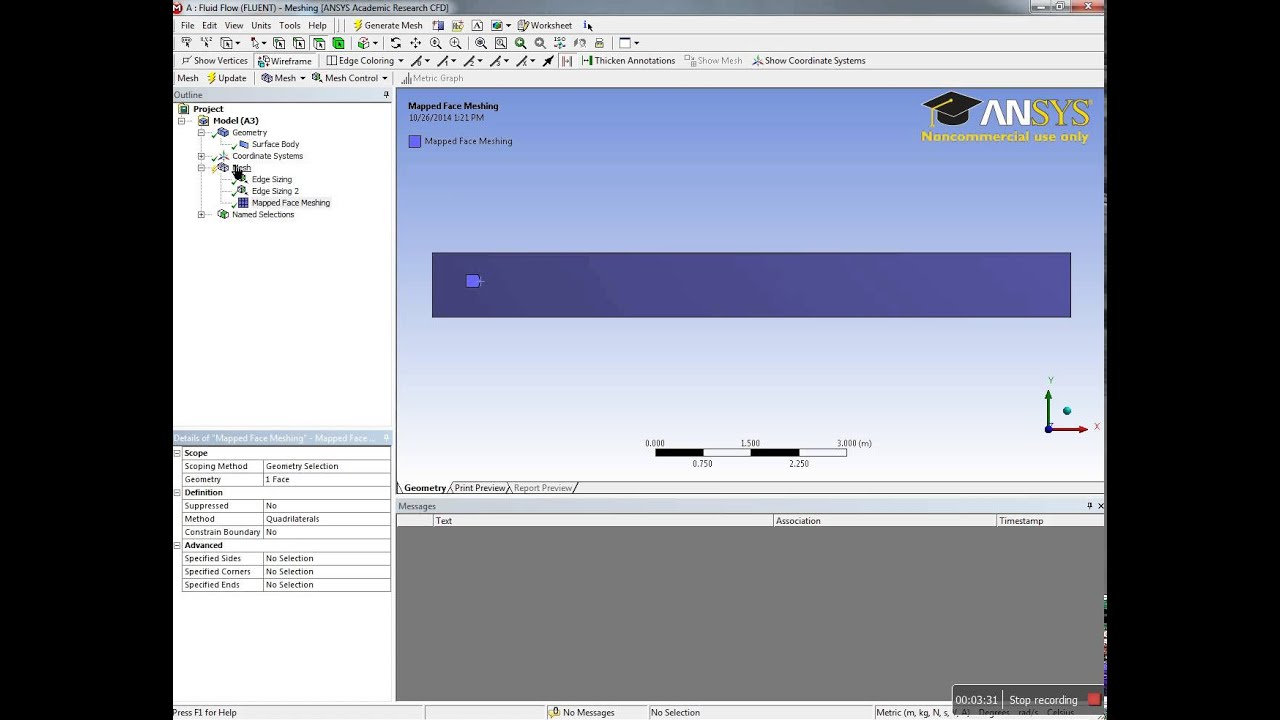The height and width of the screenshot is (720, 1280).
Task: Click the Box Zoom tool
Action: coord(456,43)
